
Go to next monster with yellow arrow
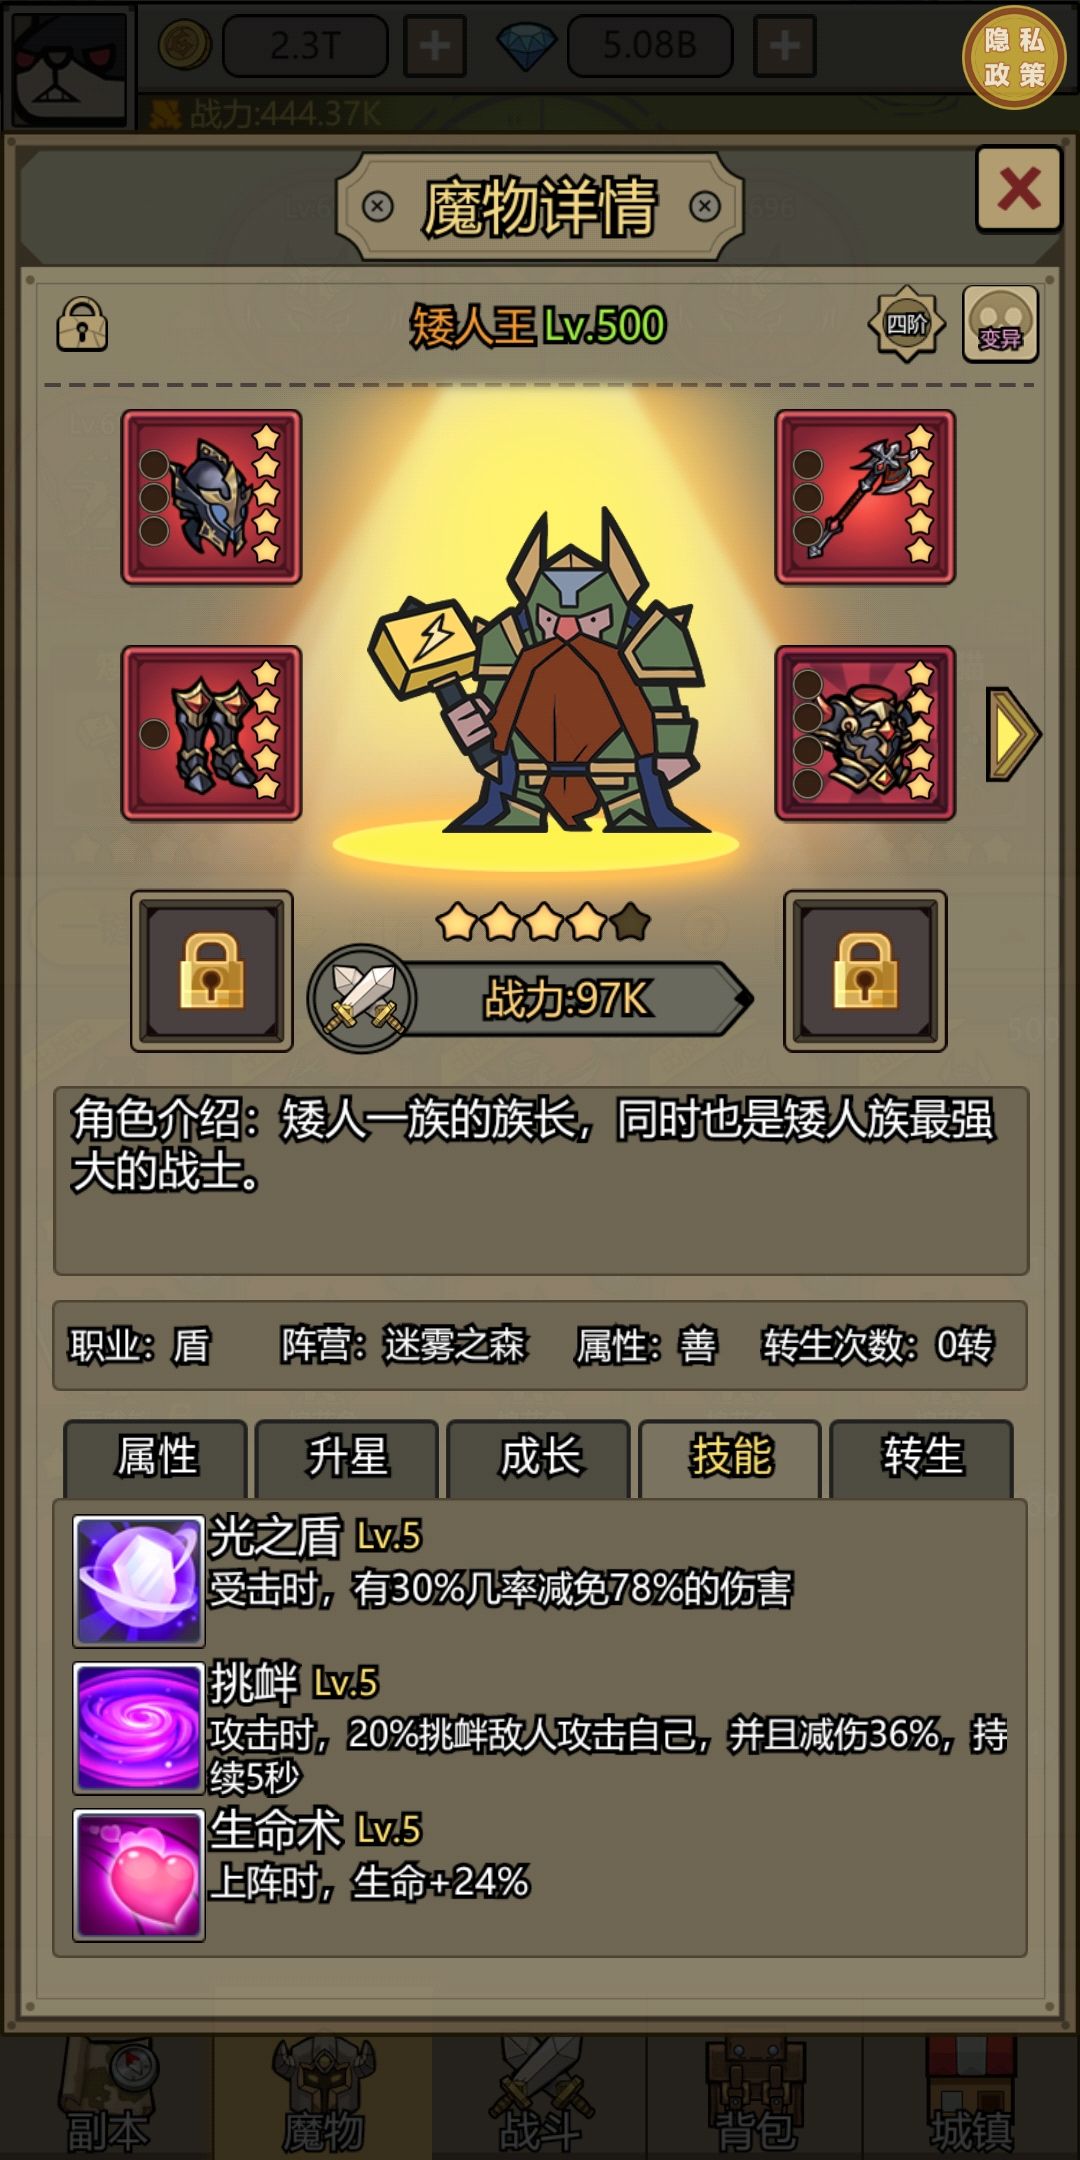click(1013, 733)
